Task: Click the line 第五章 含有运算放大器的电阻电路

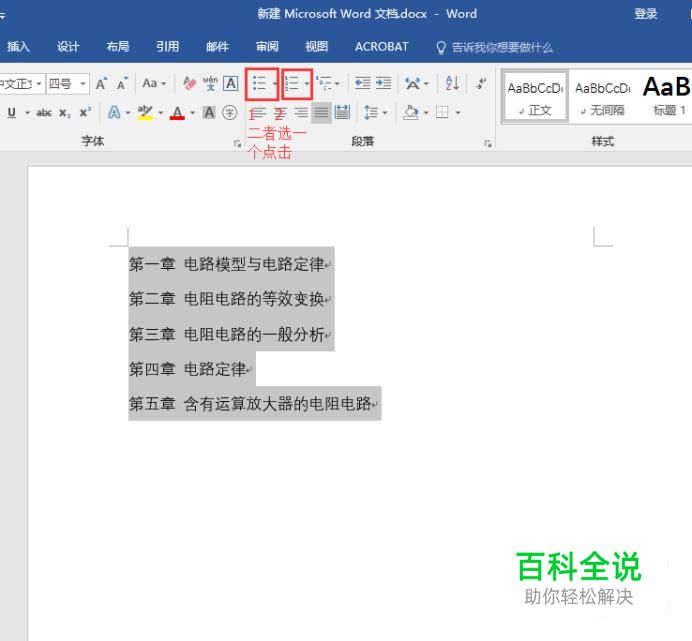Action: tap(252, 403)
